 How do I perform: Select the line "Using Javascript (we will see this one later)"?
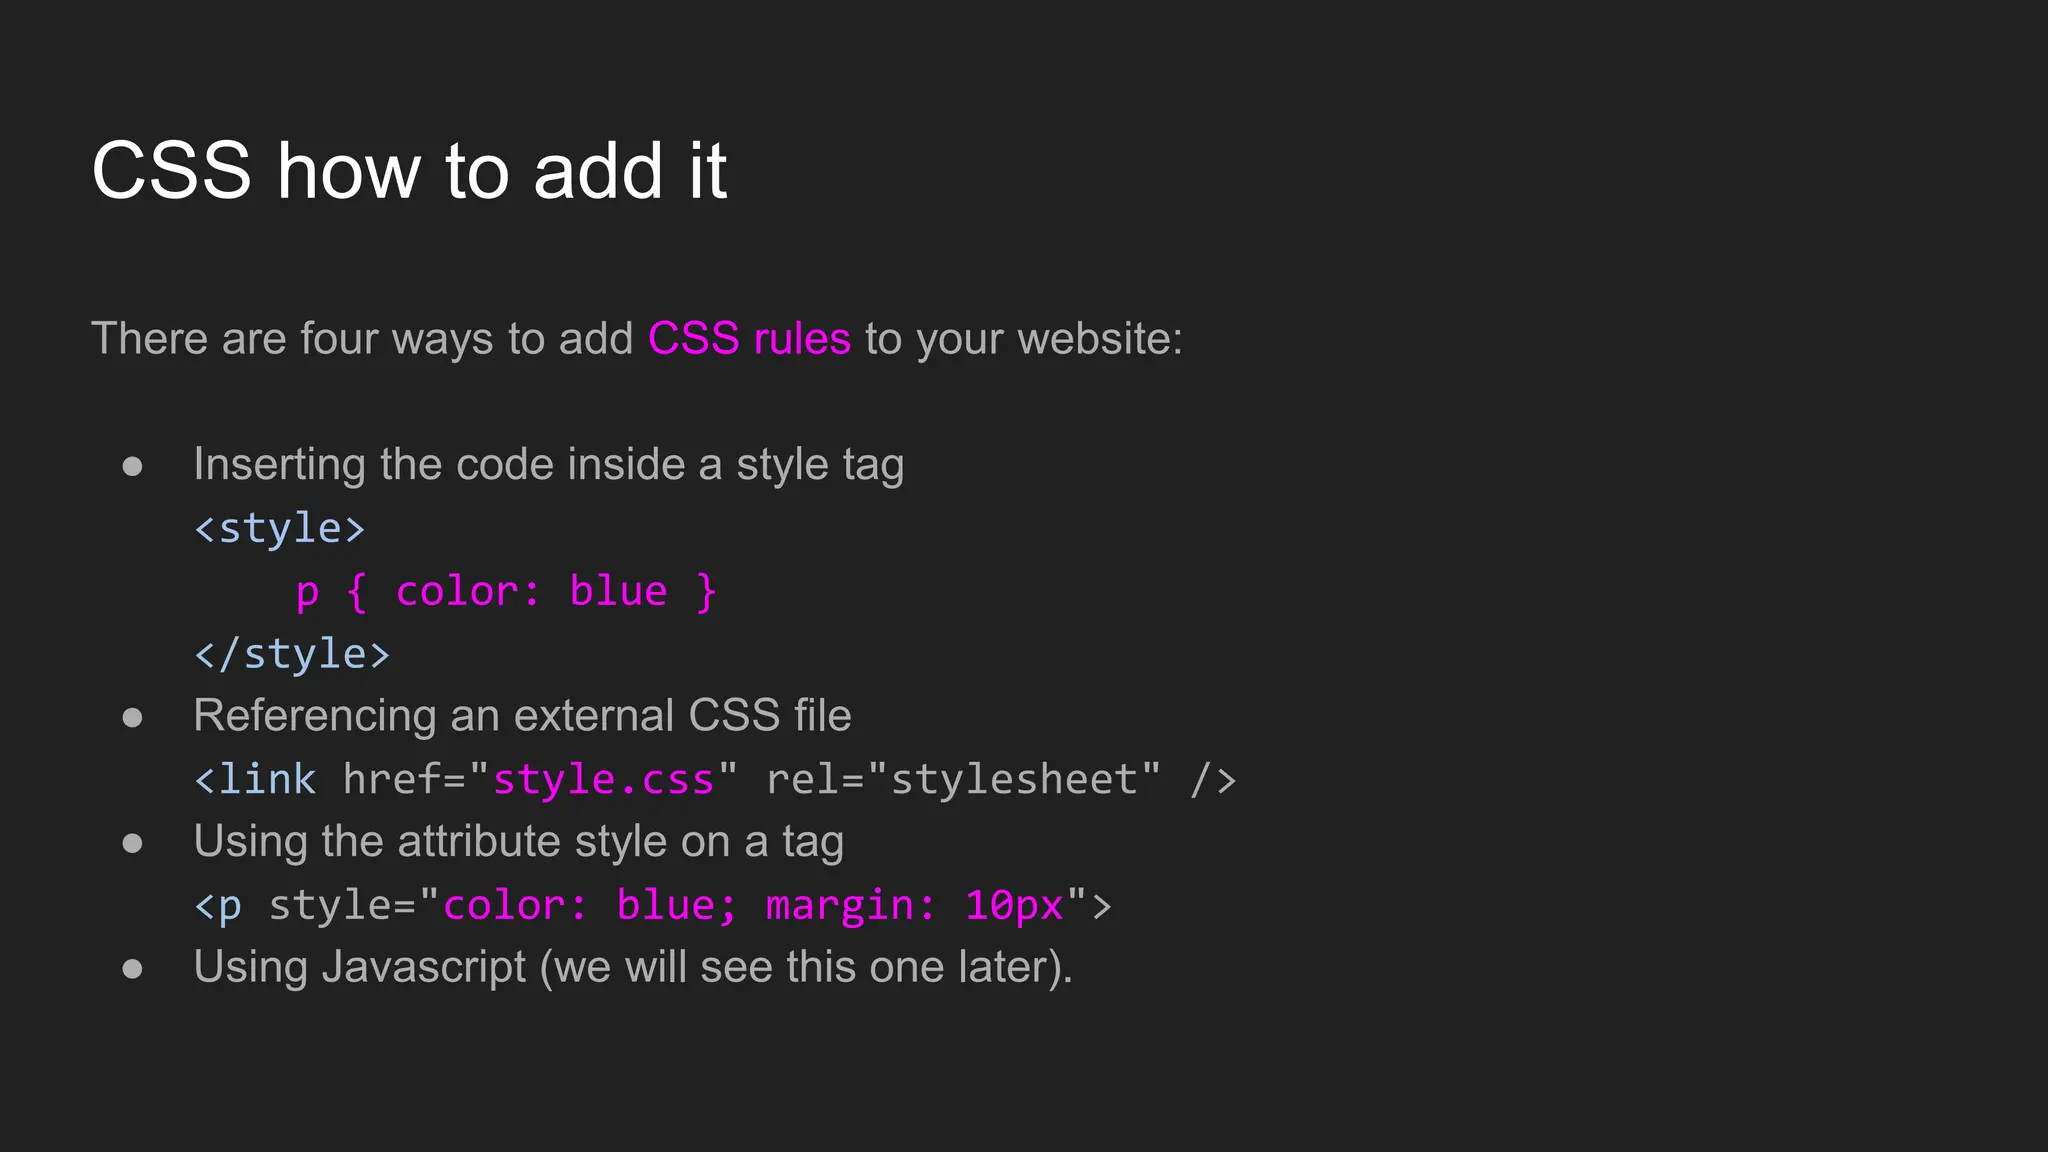click(x=632, y=967)
